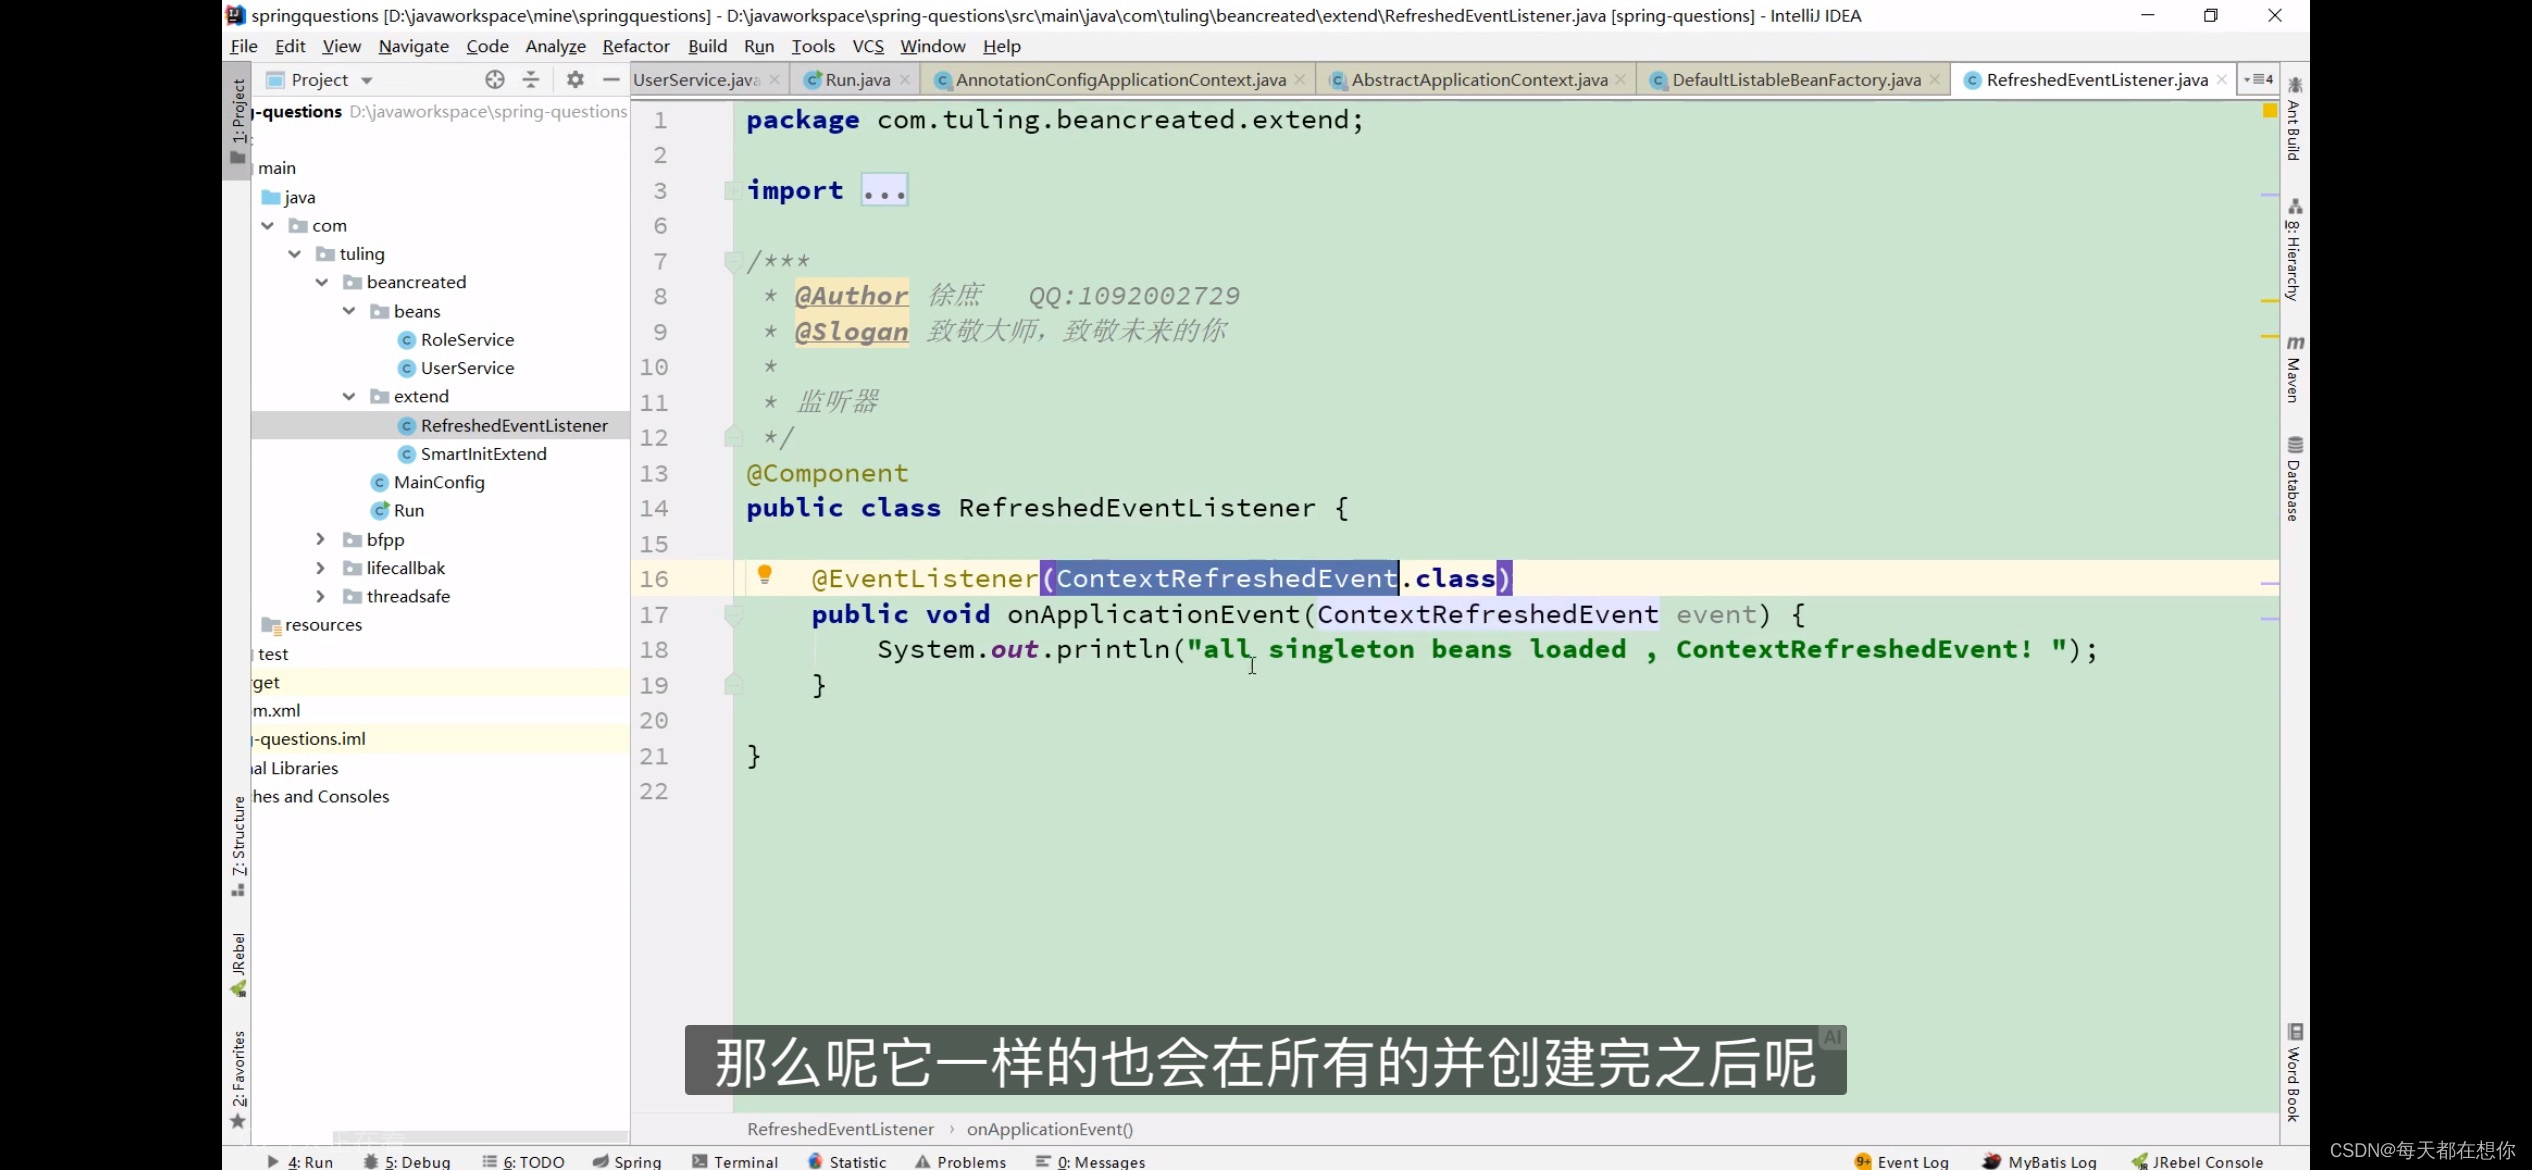Image resolution: width=2532 pixels, height=1170 pixels.
Task: Open the Run tool window
Action: pyautogui.click(x=300, y=1161)
